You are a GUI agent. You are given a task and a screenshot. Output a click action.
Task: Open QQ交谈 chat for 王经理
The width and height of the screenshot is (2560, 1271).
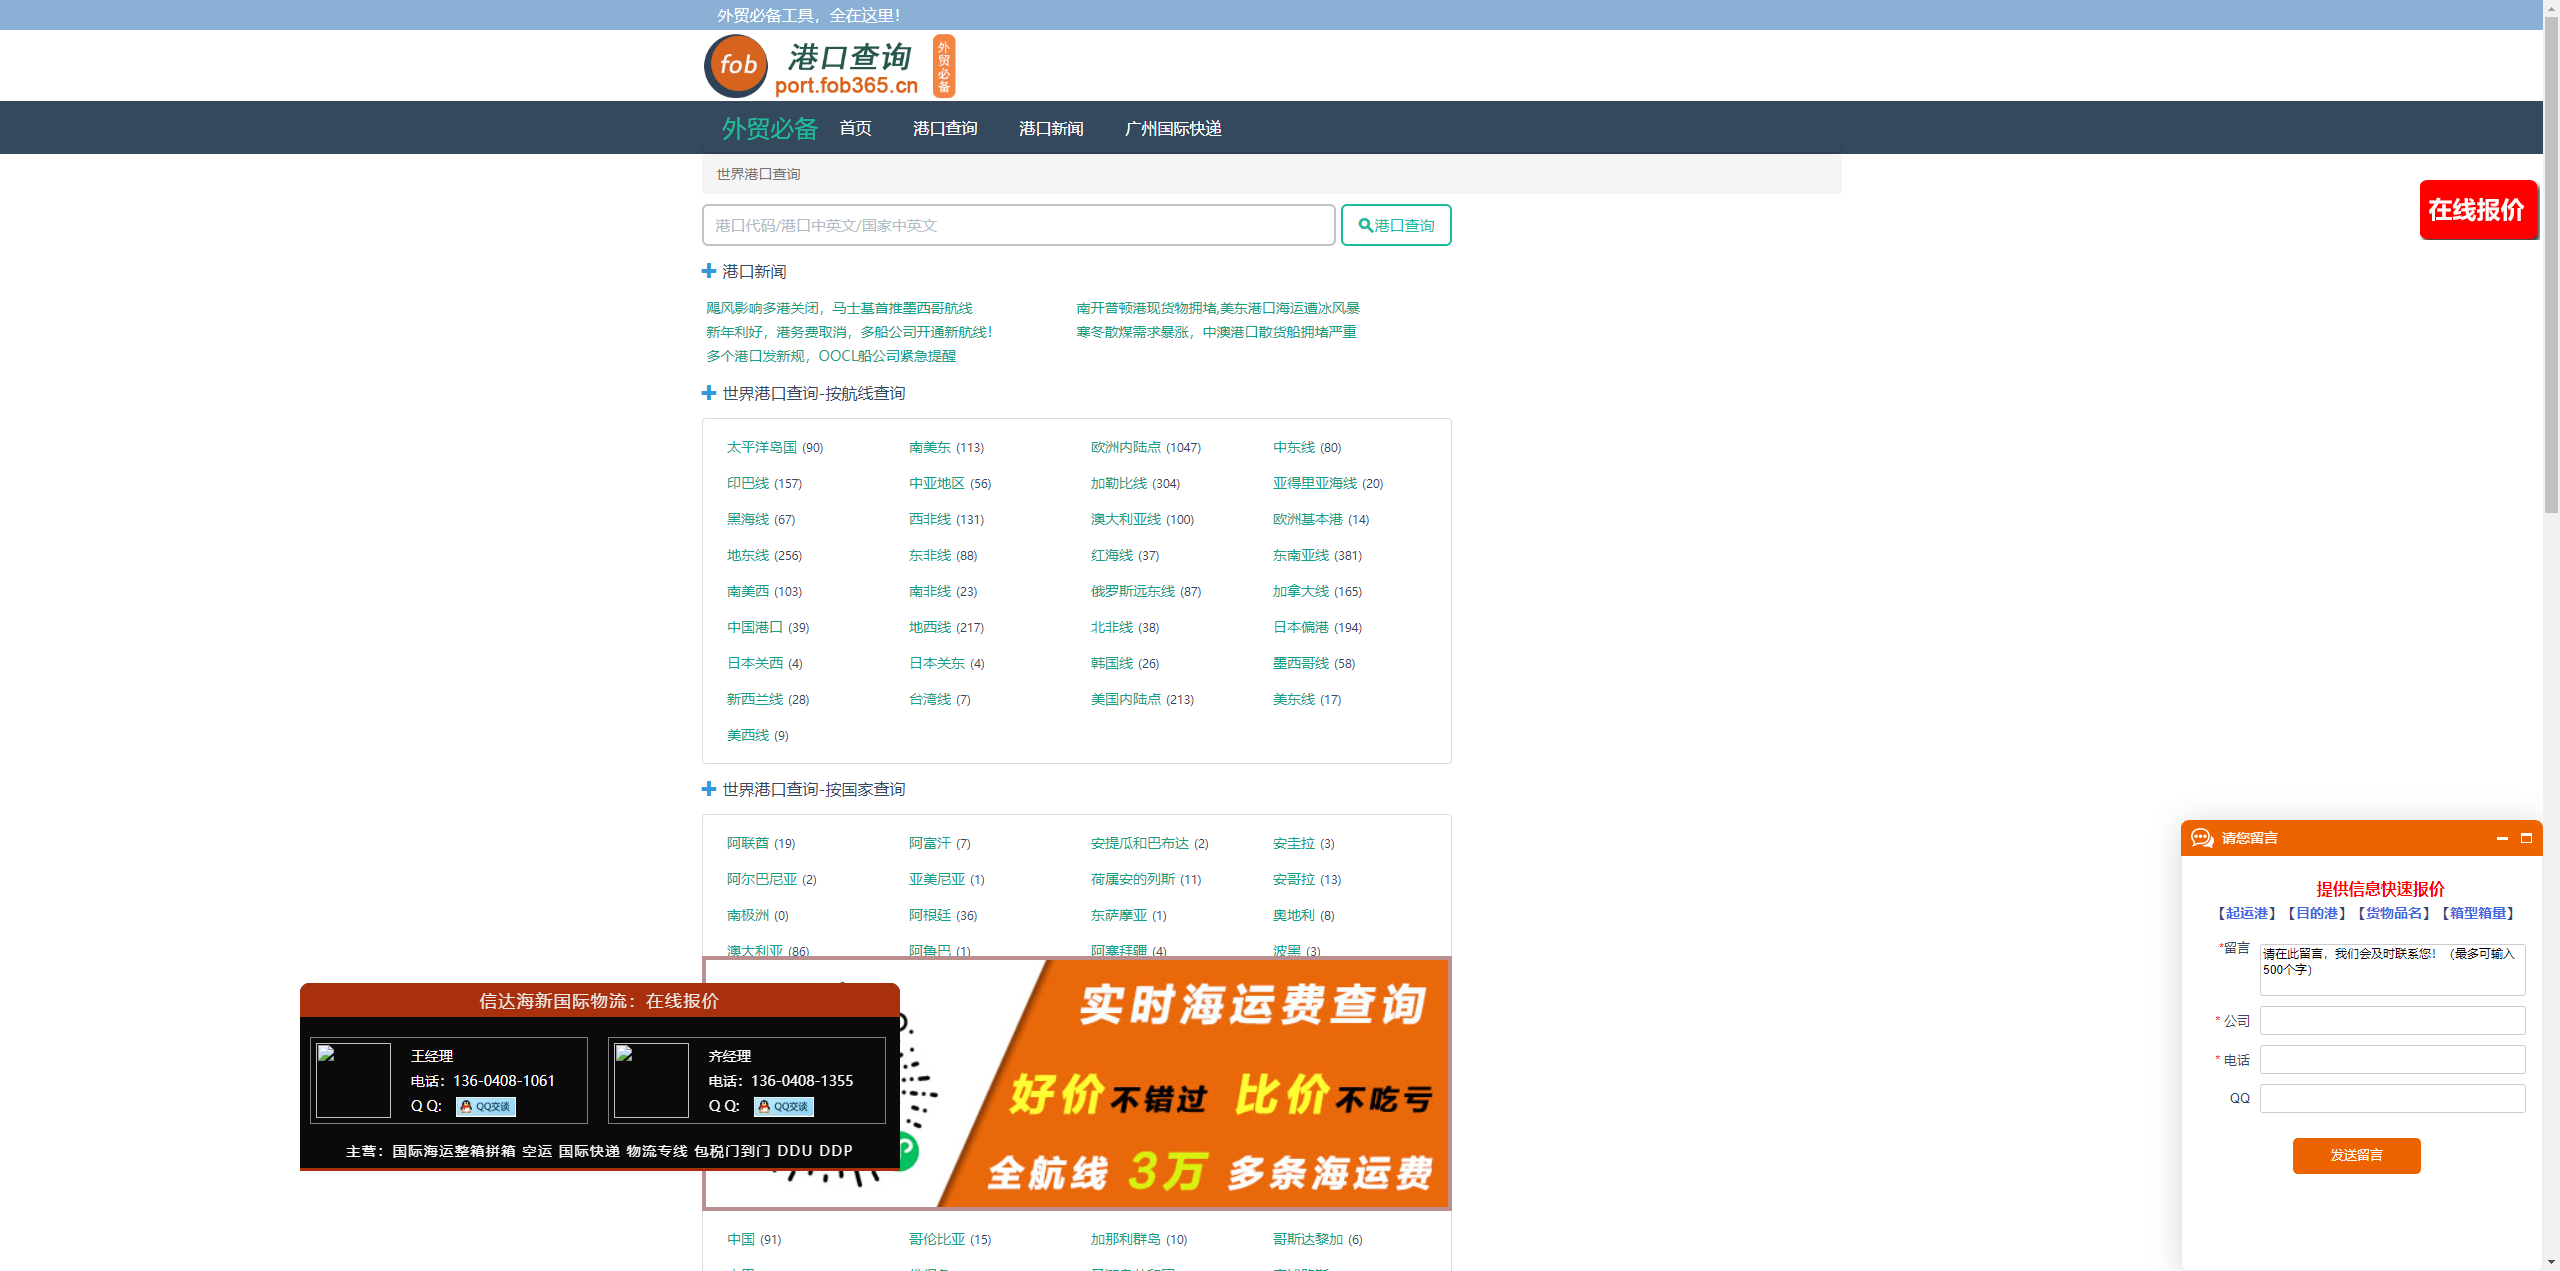[x=486, y=1107]
